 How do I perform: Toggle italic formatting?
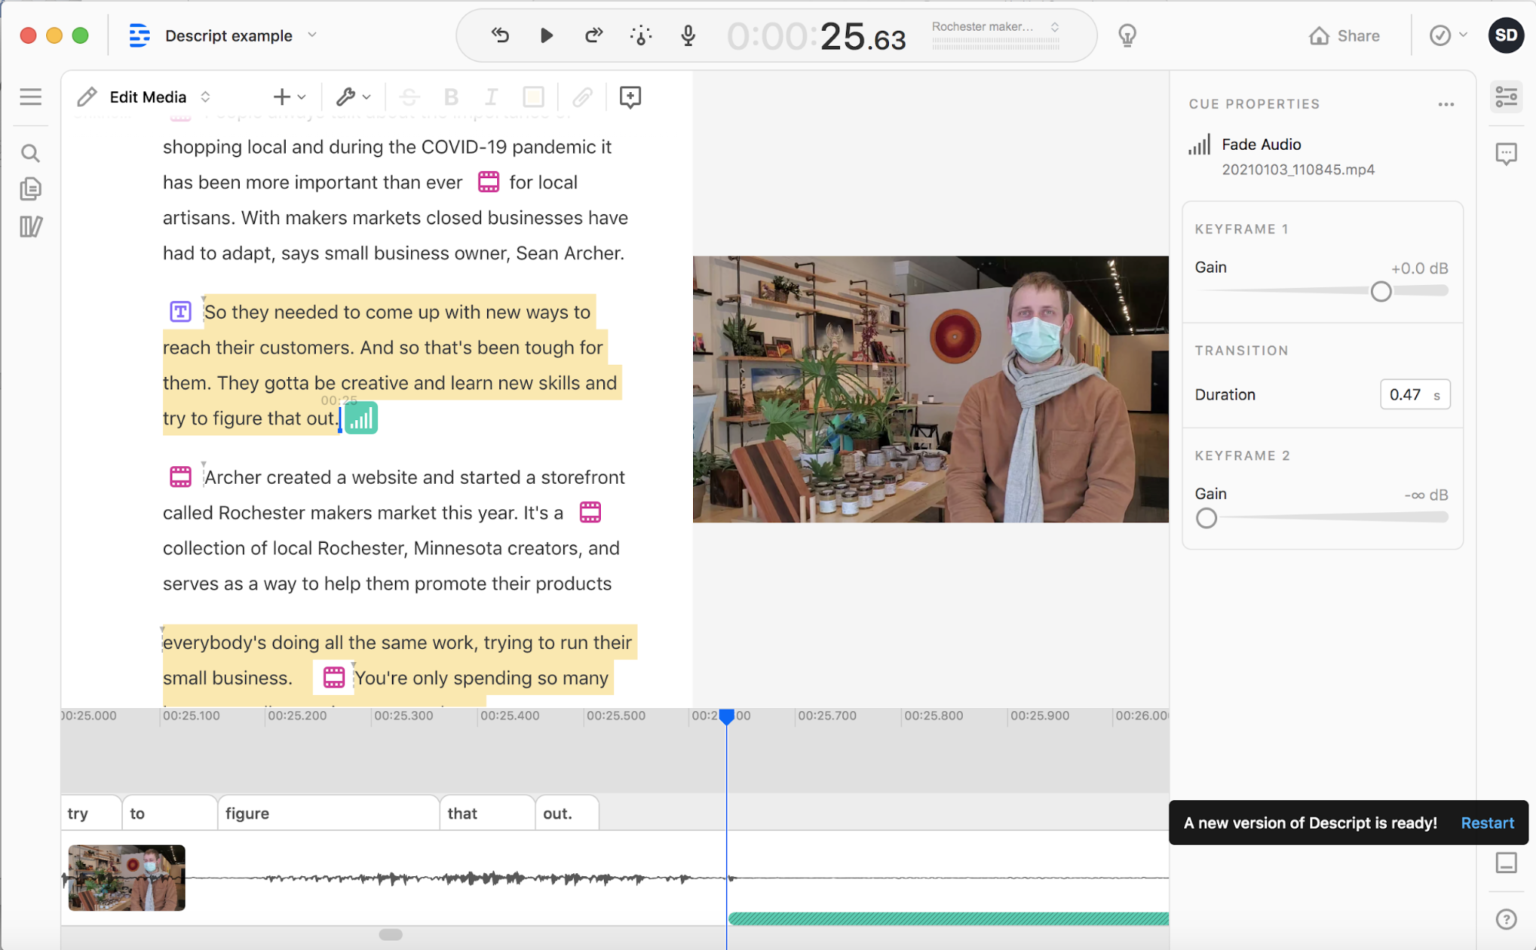click(x=491, y=97)
